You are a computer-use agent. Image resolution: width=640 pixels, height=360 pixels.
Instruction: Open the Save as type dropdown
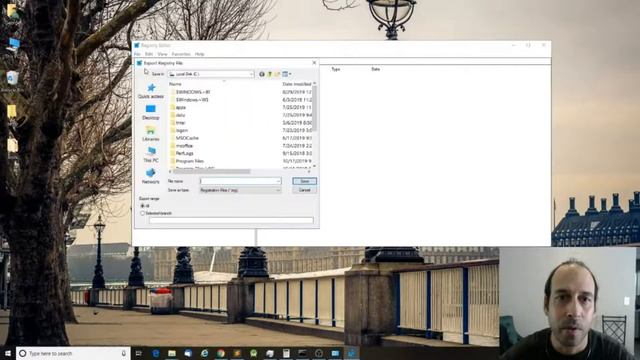click(x=278, y=190)
